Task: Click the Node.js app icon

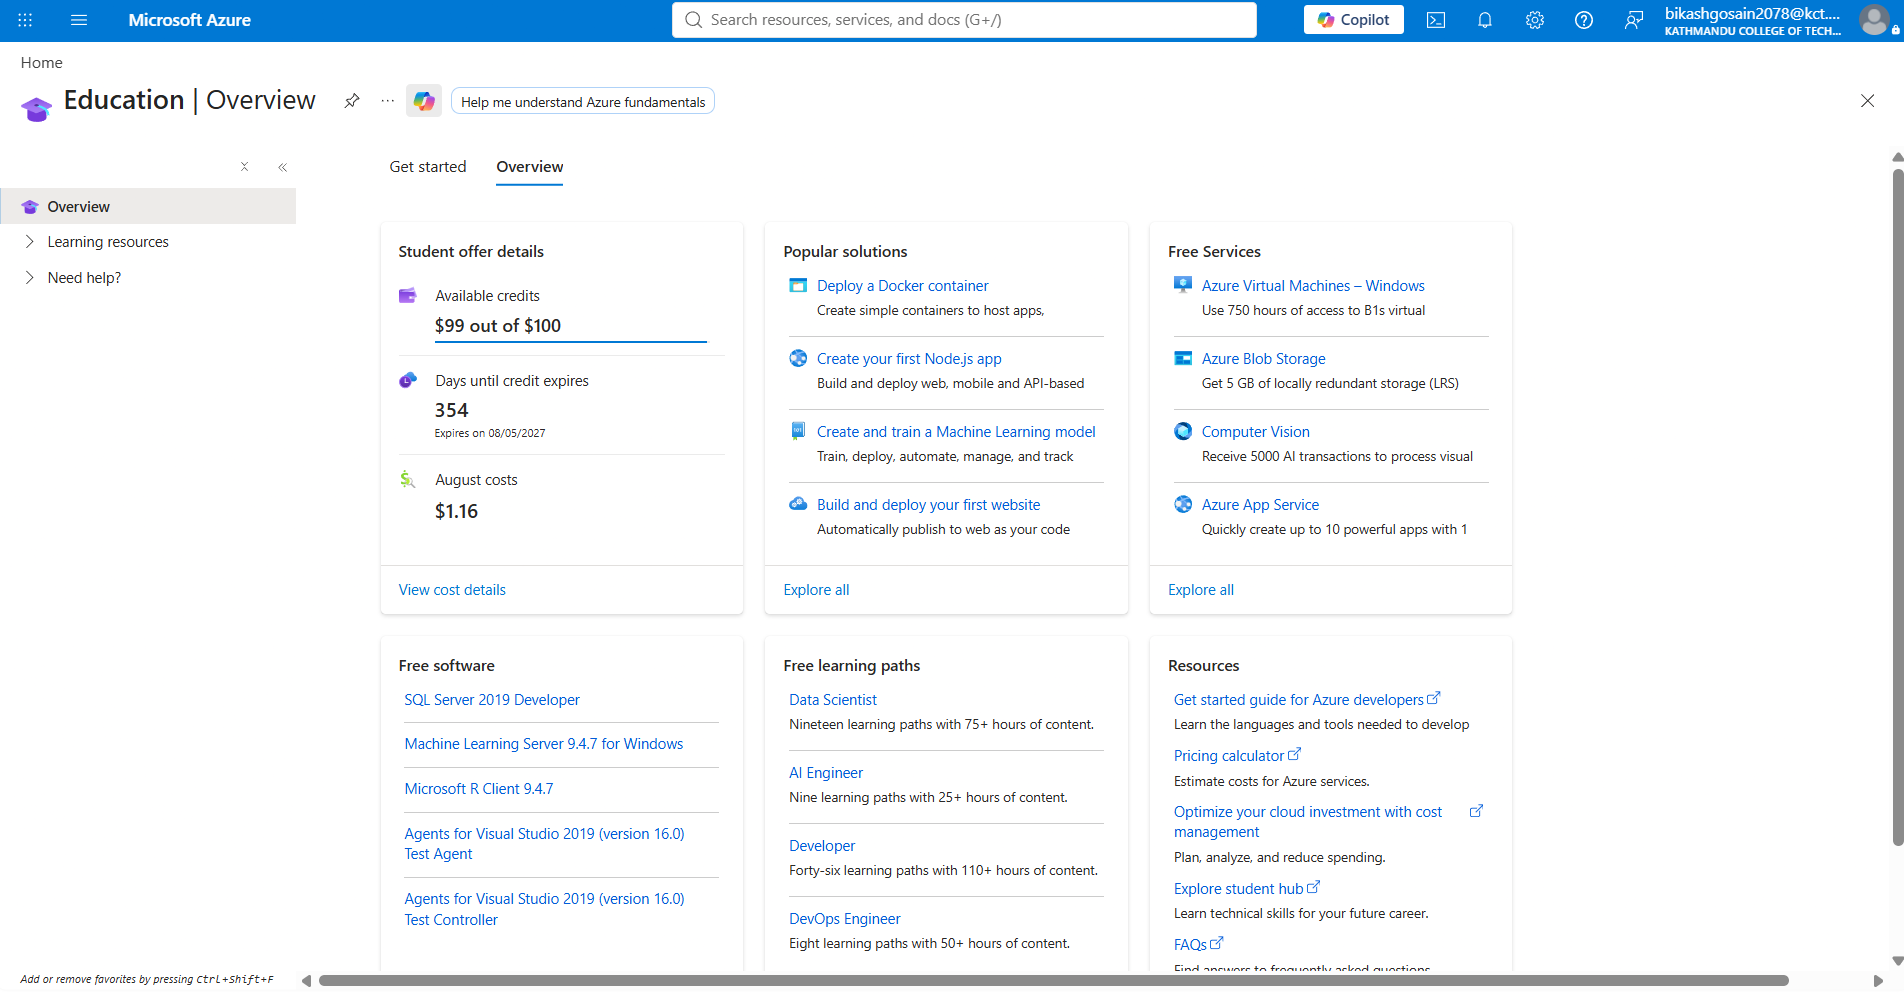Action: [798, 358]
